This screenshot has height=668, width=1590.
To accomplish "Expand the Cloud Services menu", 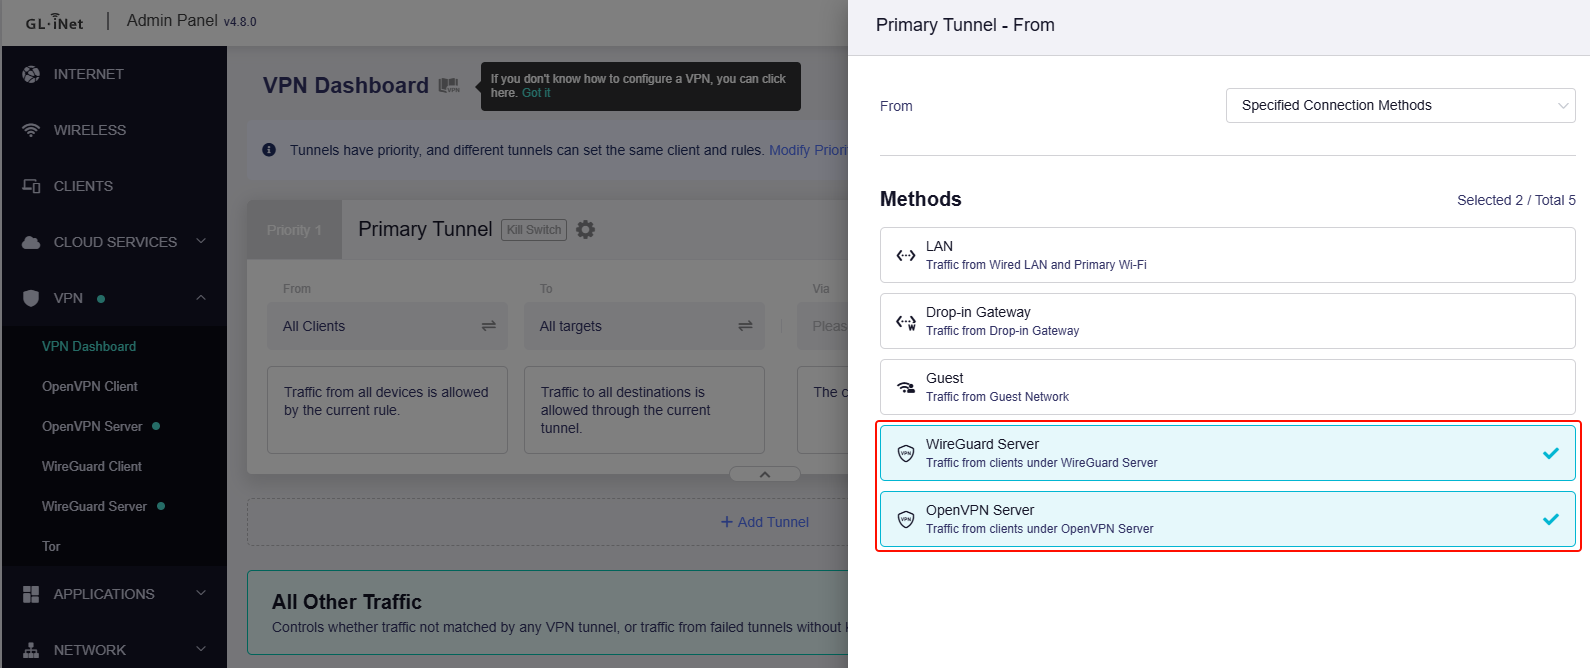I will tap(201, 242).
